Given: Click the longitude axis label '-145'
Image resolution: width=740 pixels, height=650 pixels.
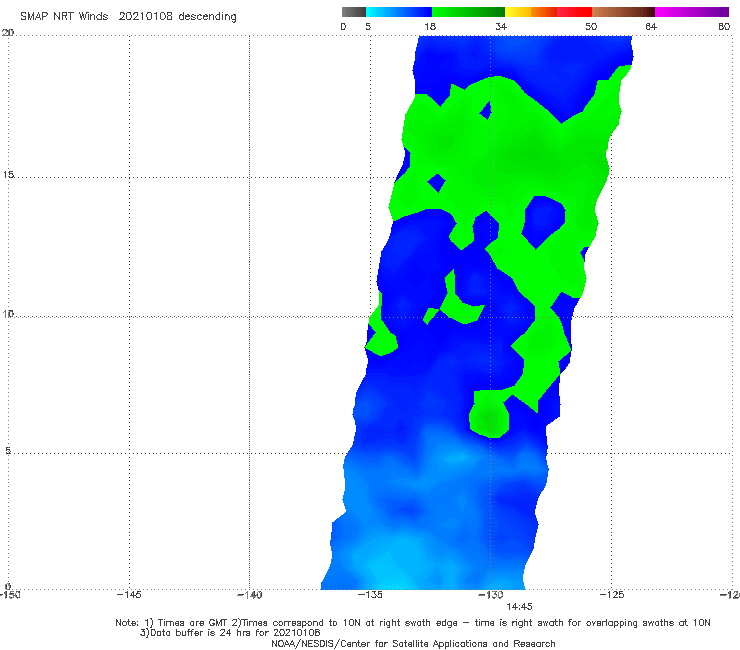Looking at the screenshot, I should click(129, 595).
